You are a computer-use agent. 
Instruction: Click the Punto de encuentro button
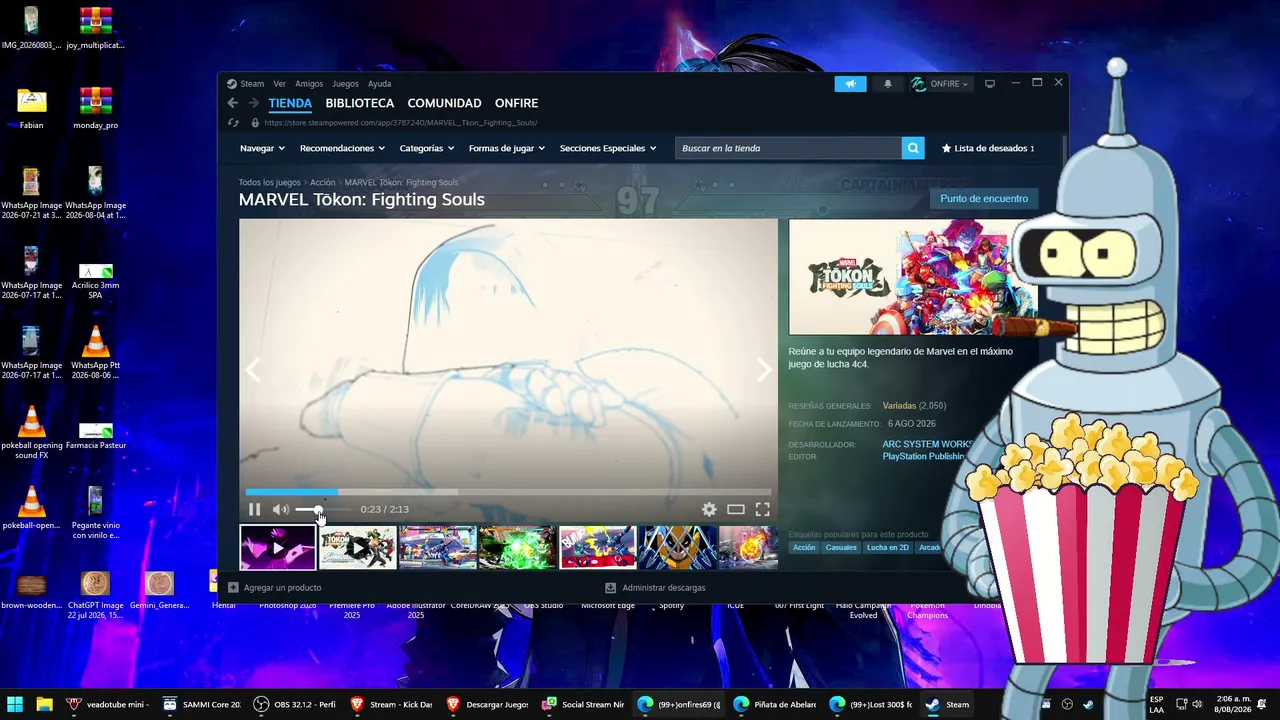[984, 199]
